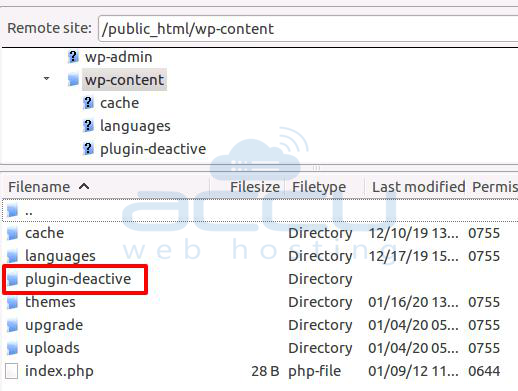Click the Remote site path field
The width and height of the screenshot is (518, 391).
coord(308,29)
